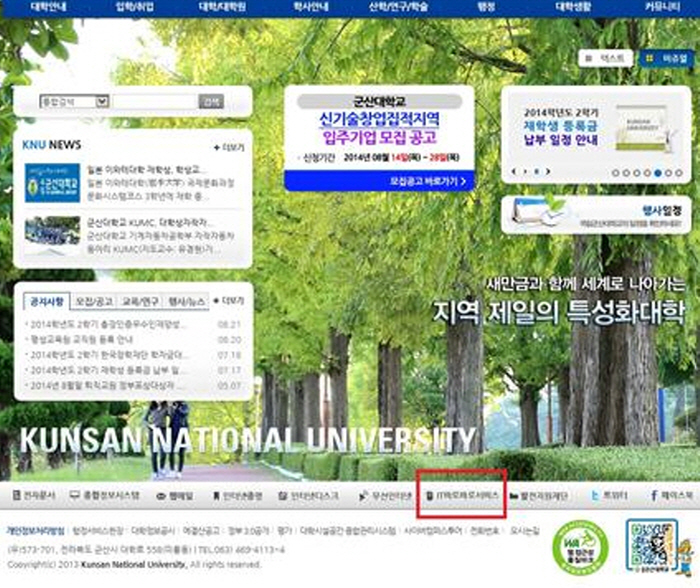This screenshot has width=700, height=588.
Task: Open the Facebook icon link
Action: tap(671, 495)
